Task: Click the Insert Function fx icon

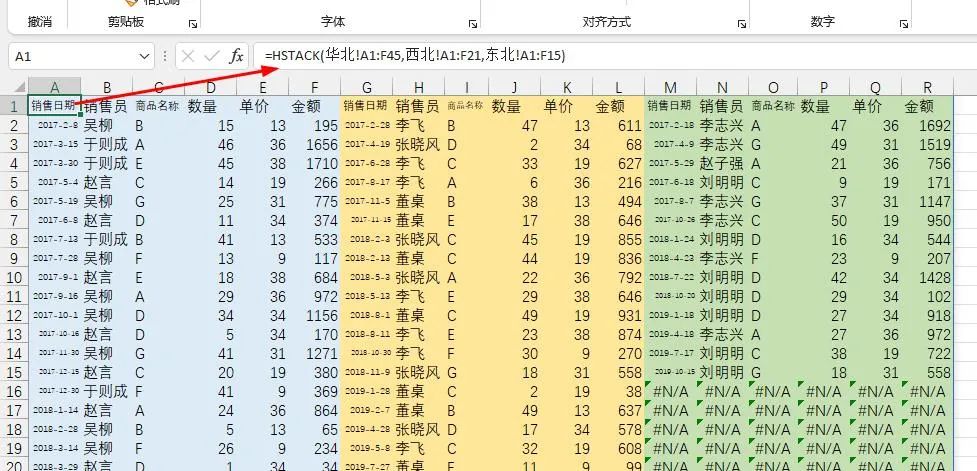Action: (236, 56)
